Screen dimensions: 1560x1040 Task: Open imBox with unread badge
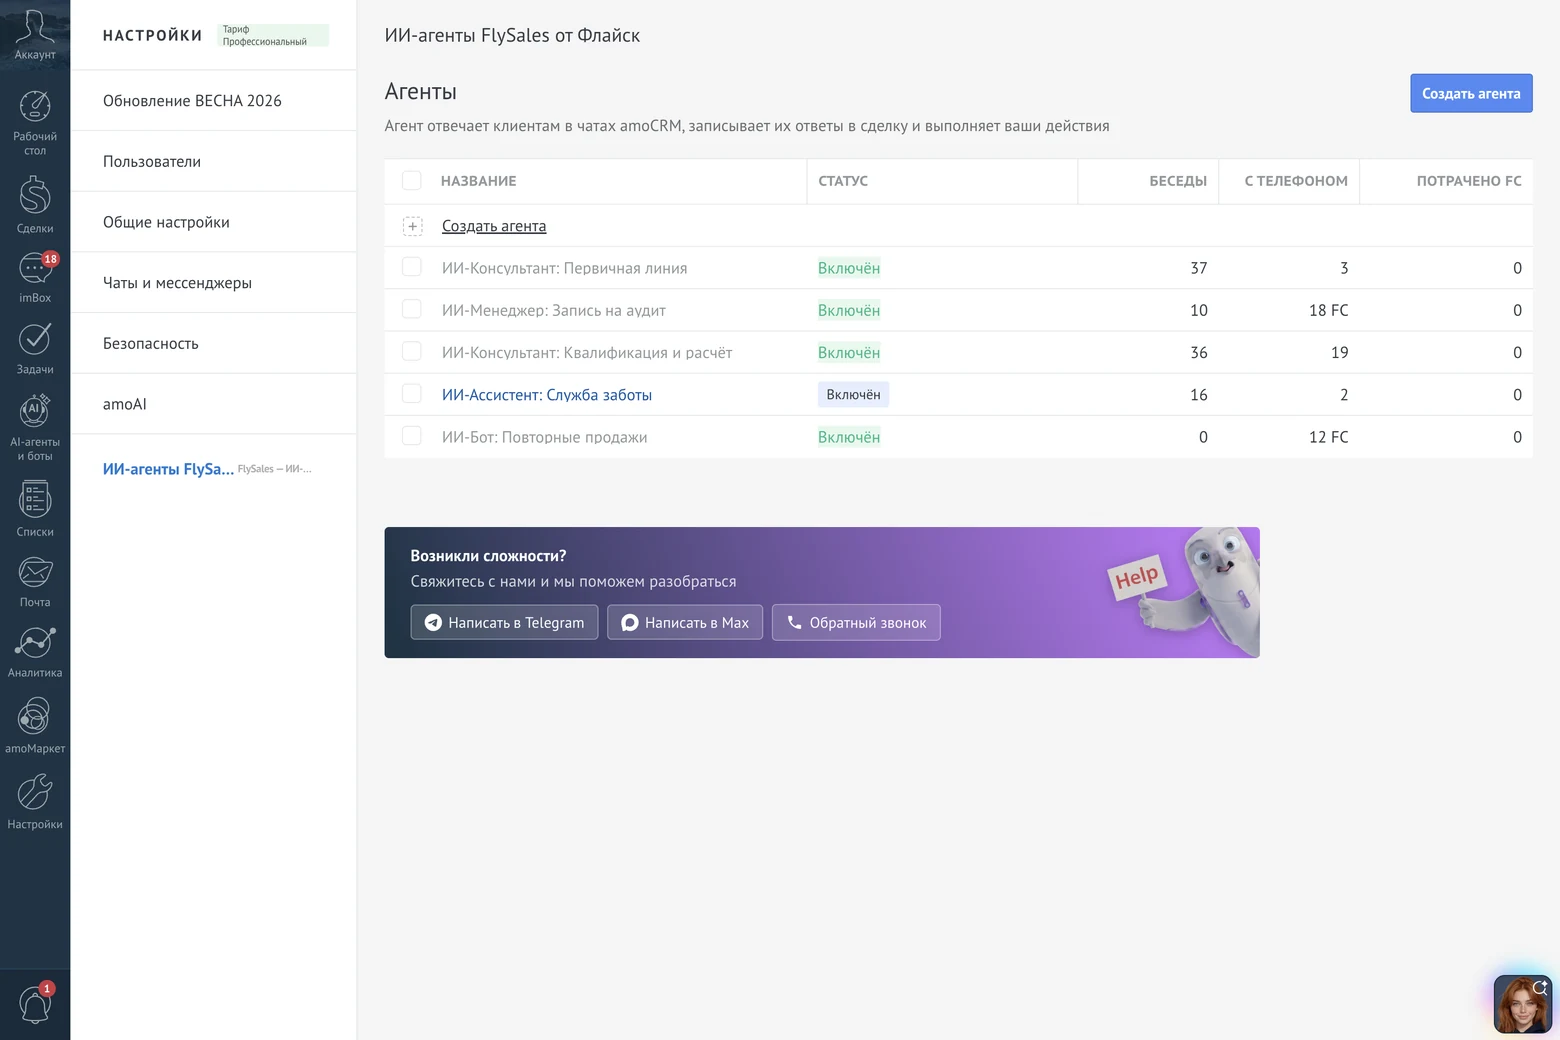click(35, 277)
